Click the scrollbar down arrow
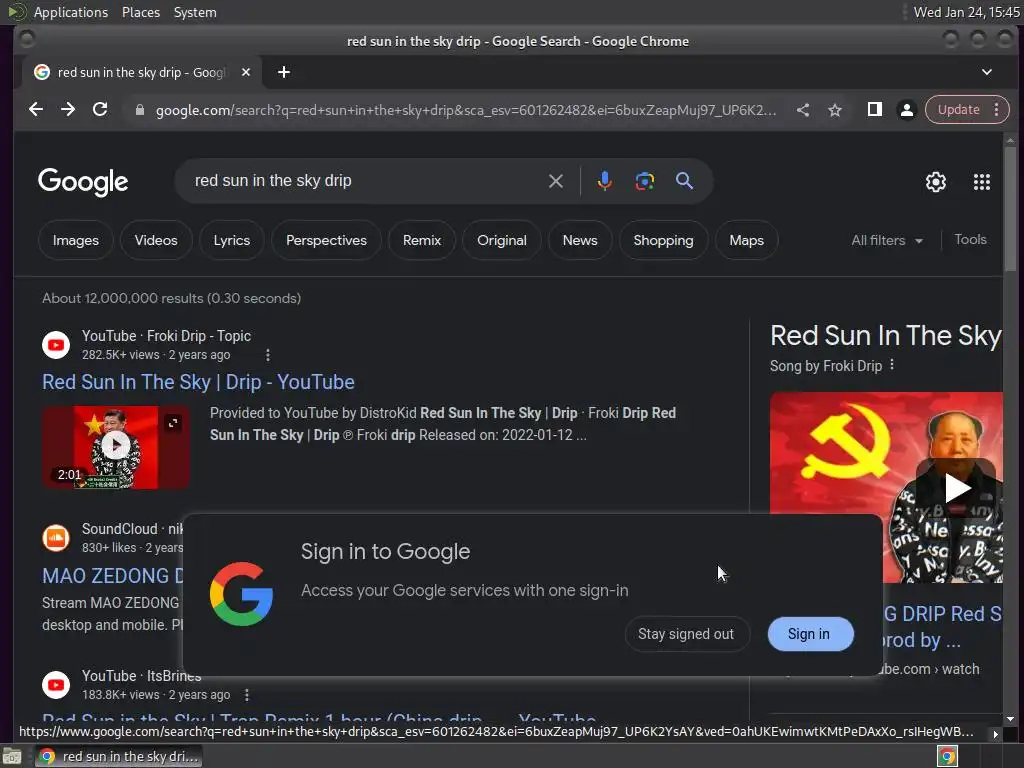 point(1010,719)
